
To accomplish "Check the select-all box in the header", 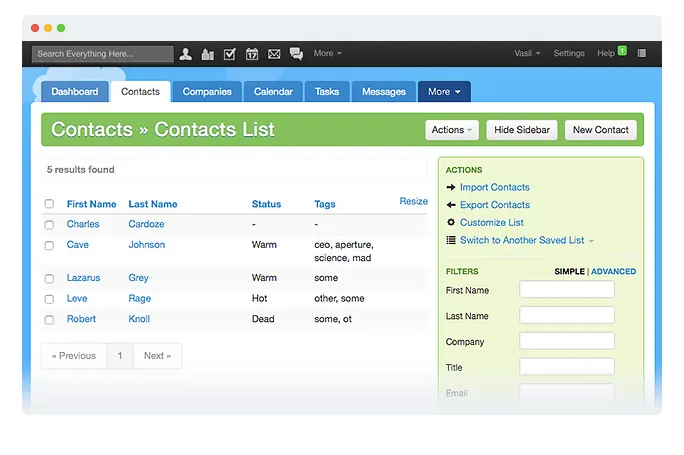I will click(49, 204).
